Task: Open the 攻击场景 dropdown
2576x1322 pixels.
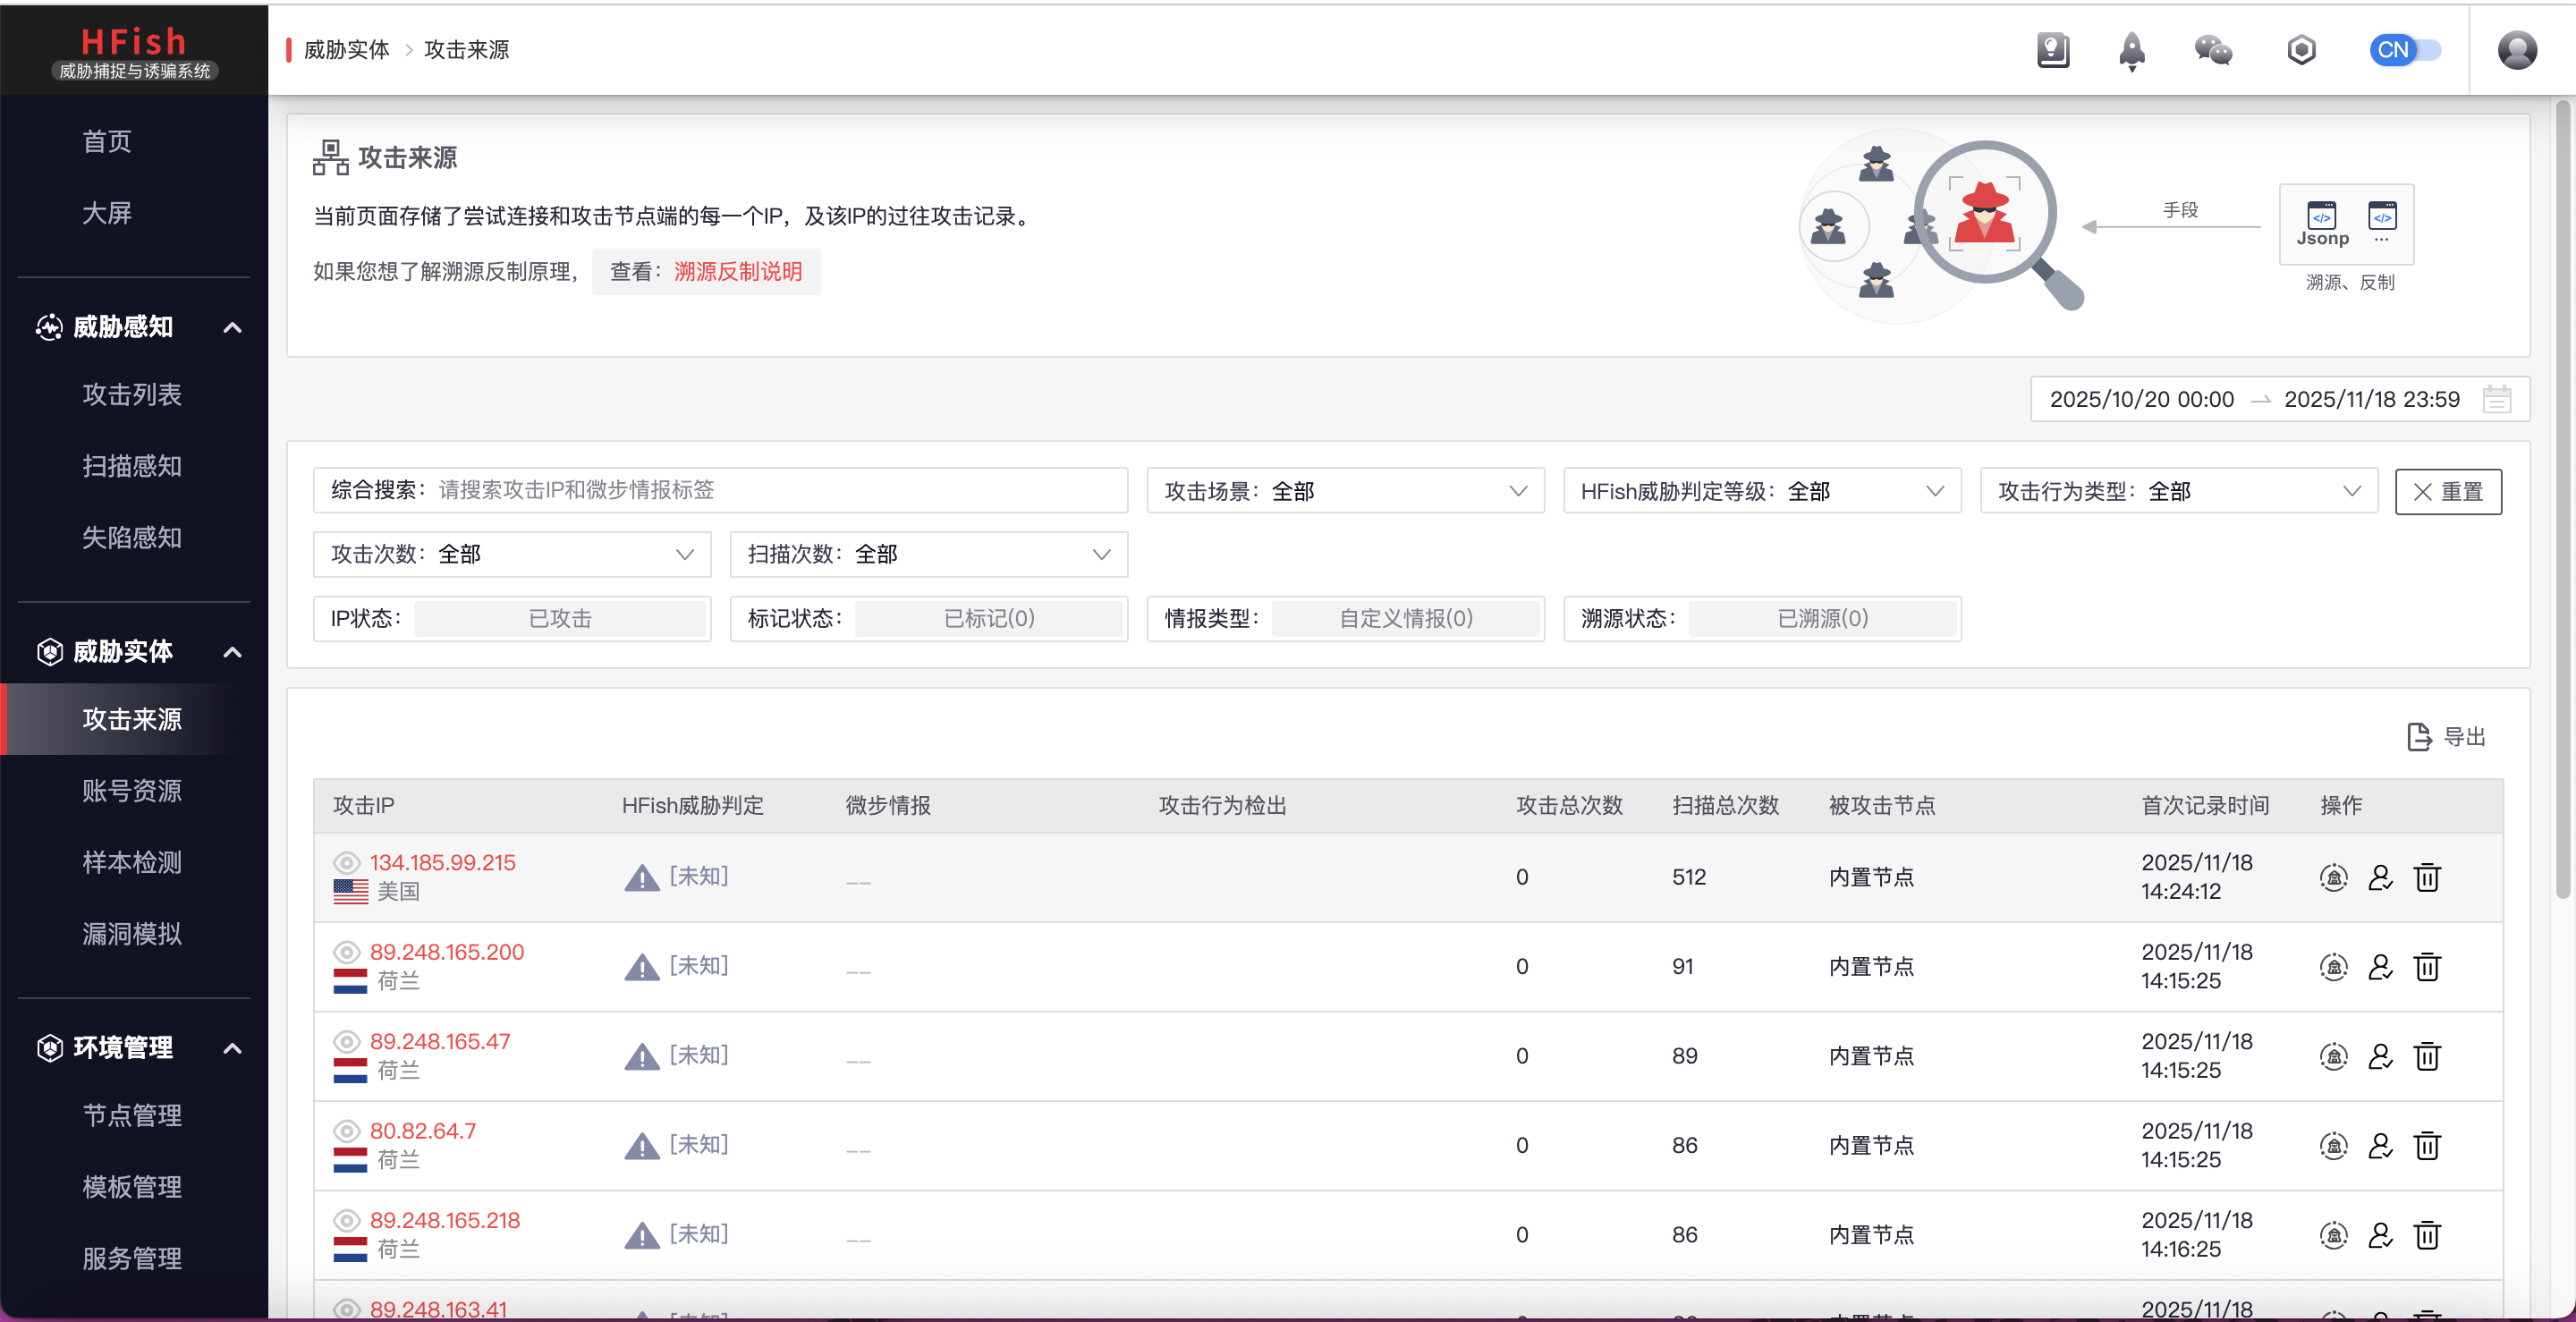Action: coord(1345,491)
